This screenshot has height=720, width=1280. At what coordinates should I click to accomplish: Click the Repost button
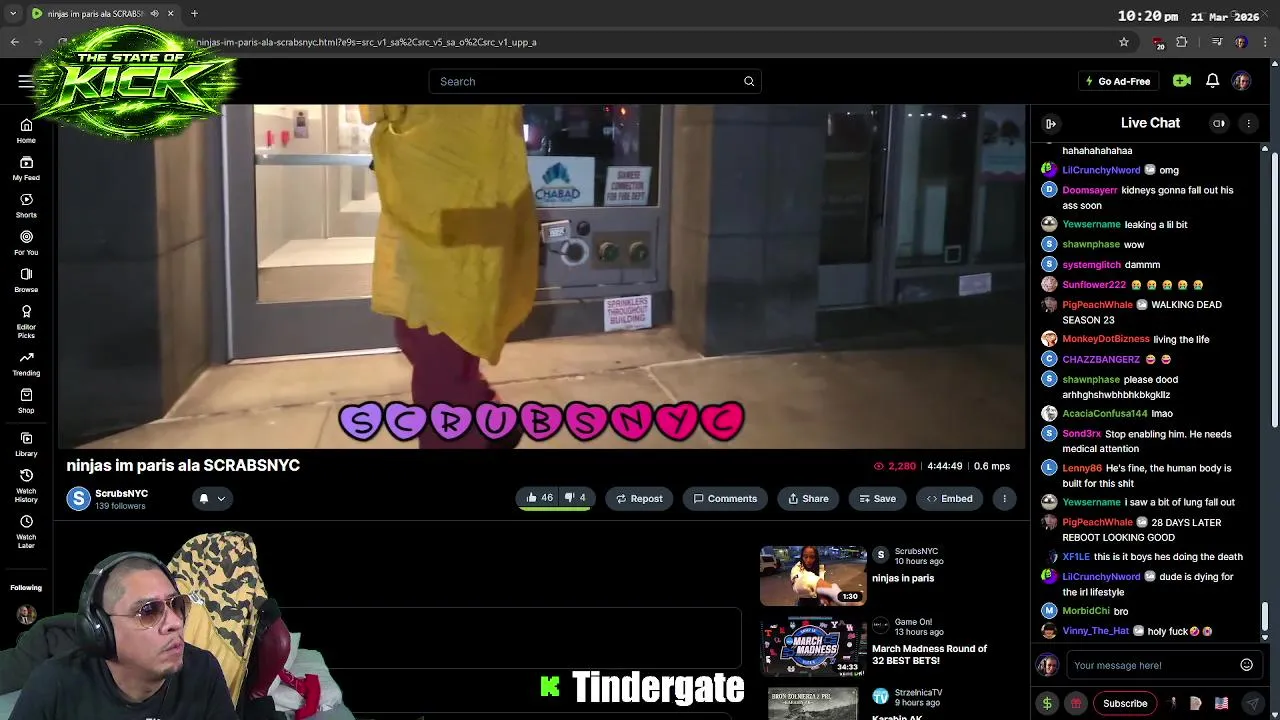pyautogui.click(x=639, y=498)
